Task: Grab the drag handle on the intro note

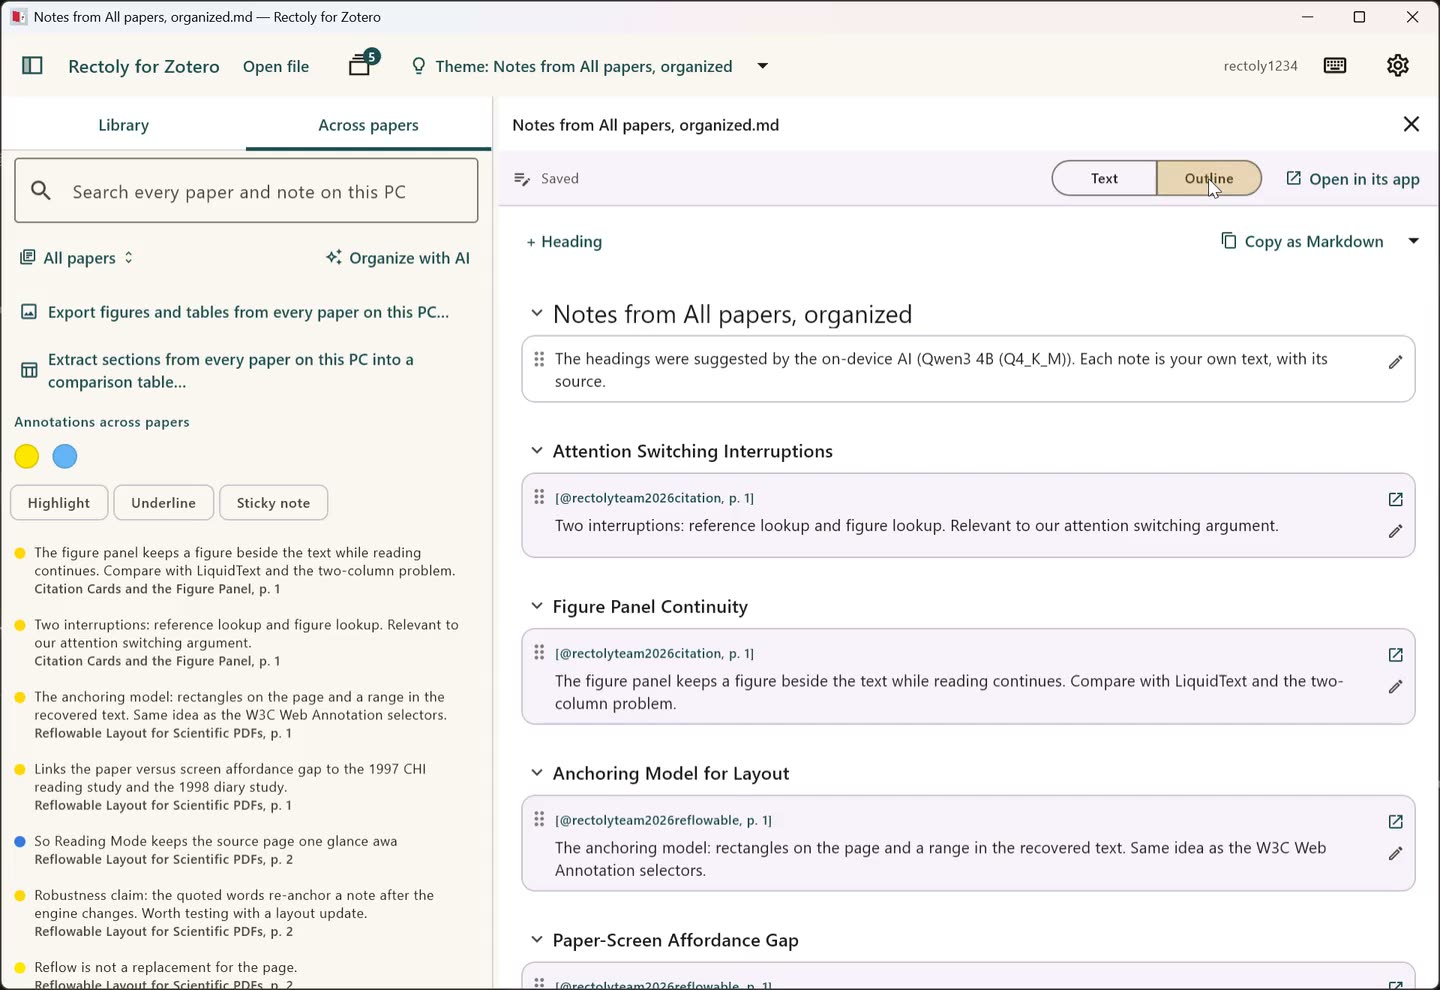Action: tap(539, 358)
